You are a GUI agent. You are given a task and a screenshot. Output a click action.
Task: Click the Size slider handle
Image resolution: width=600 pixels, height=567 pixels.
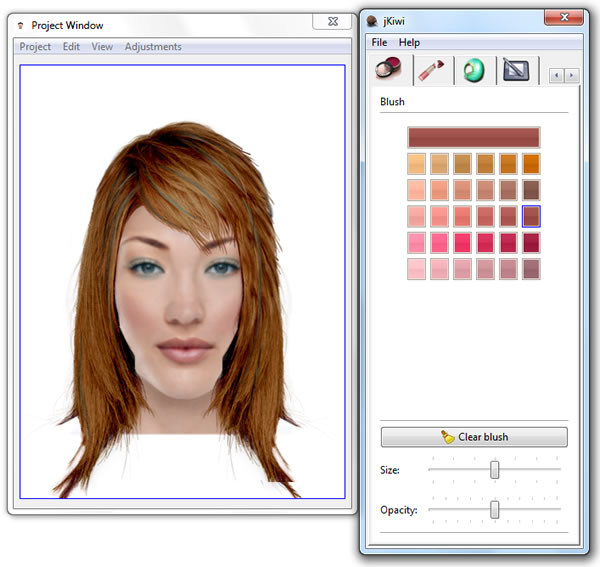(x=494, y=469)
